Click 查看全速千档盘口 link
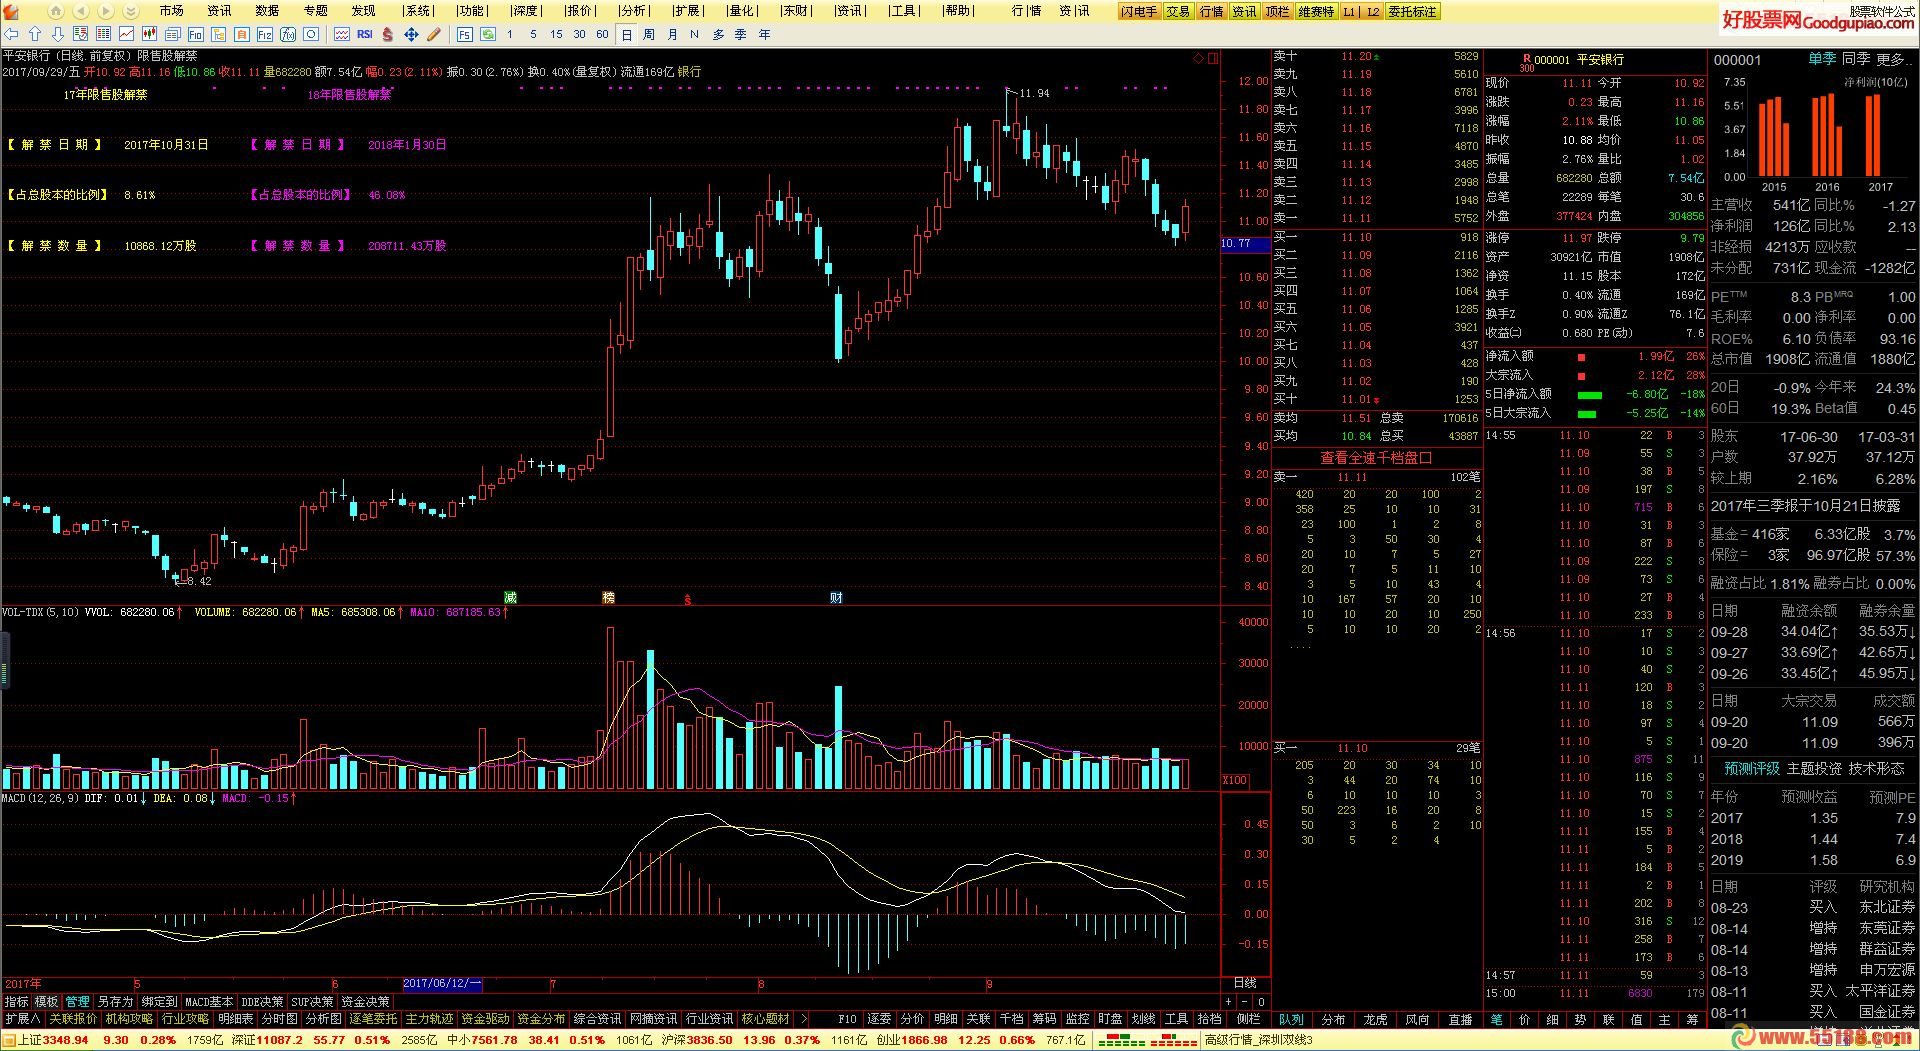 point(1376,457)
